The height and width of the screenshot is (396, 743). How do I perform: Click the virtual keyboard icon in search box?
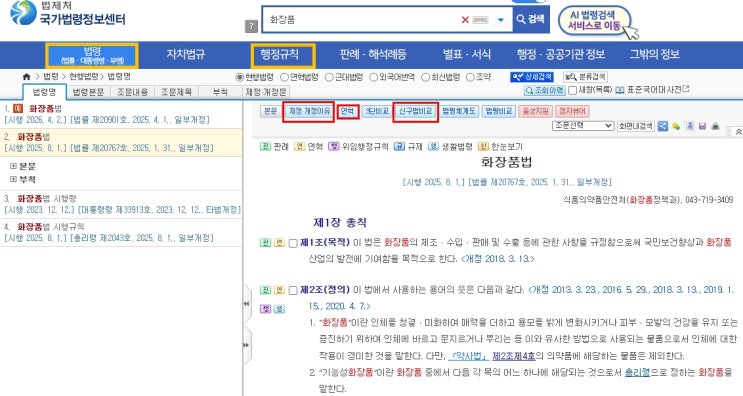tap(480, 20)
